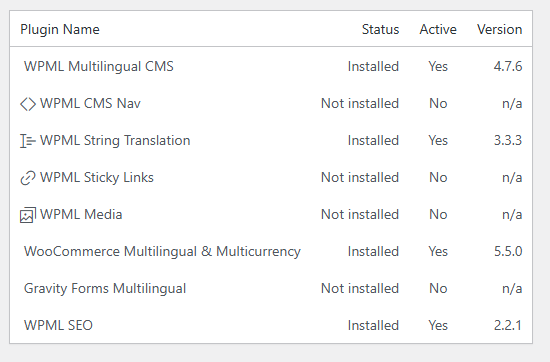Select the WPML Multilingual CMS plugin name

(99, 66)
